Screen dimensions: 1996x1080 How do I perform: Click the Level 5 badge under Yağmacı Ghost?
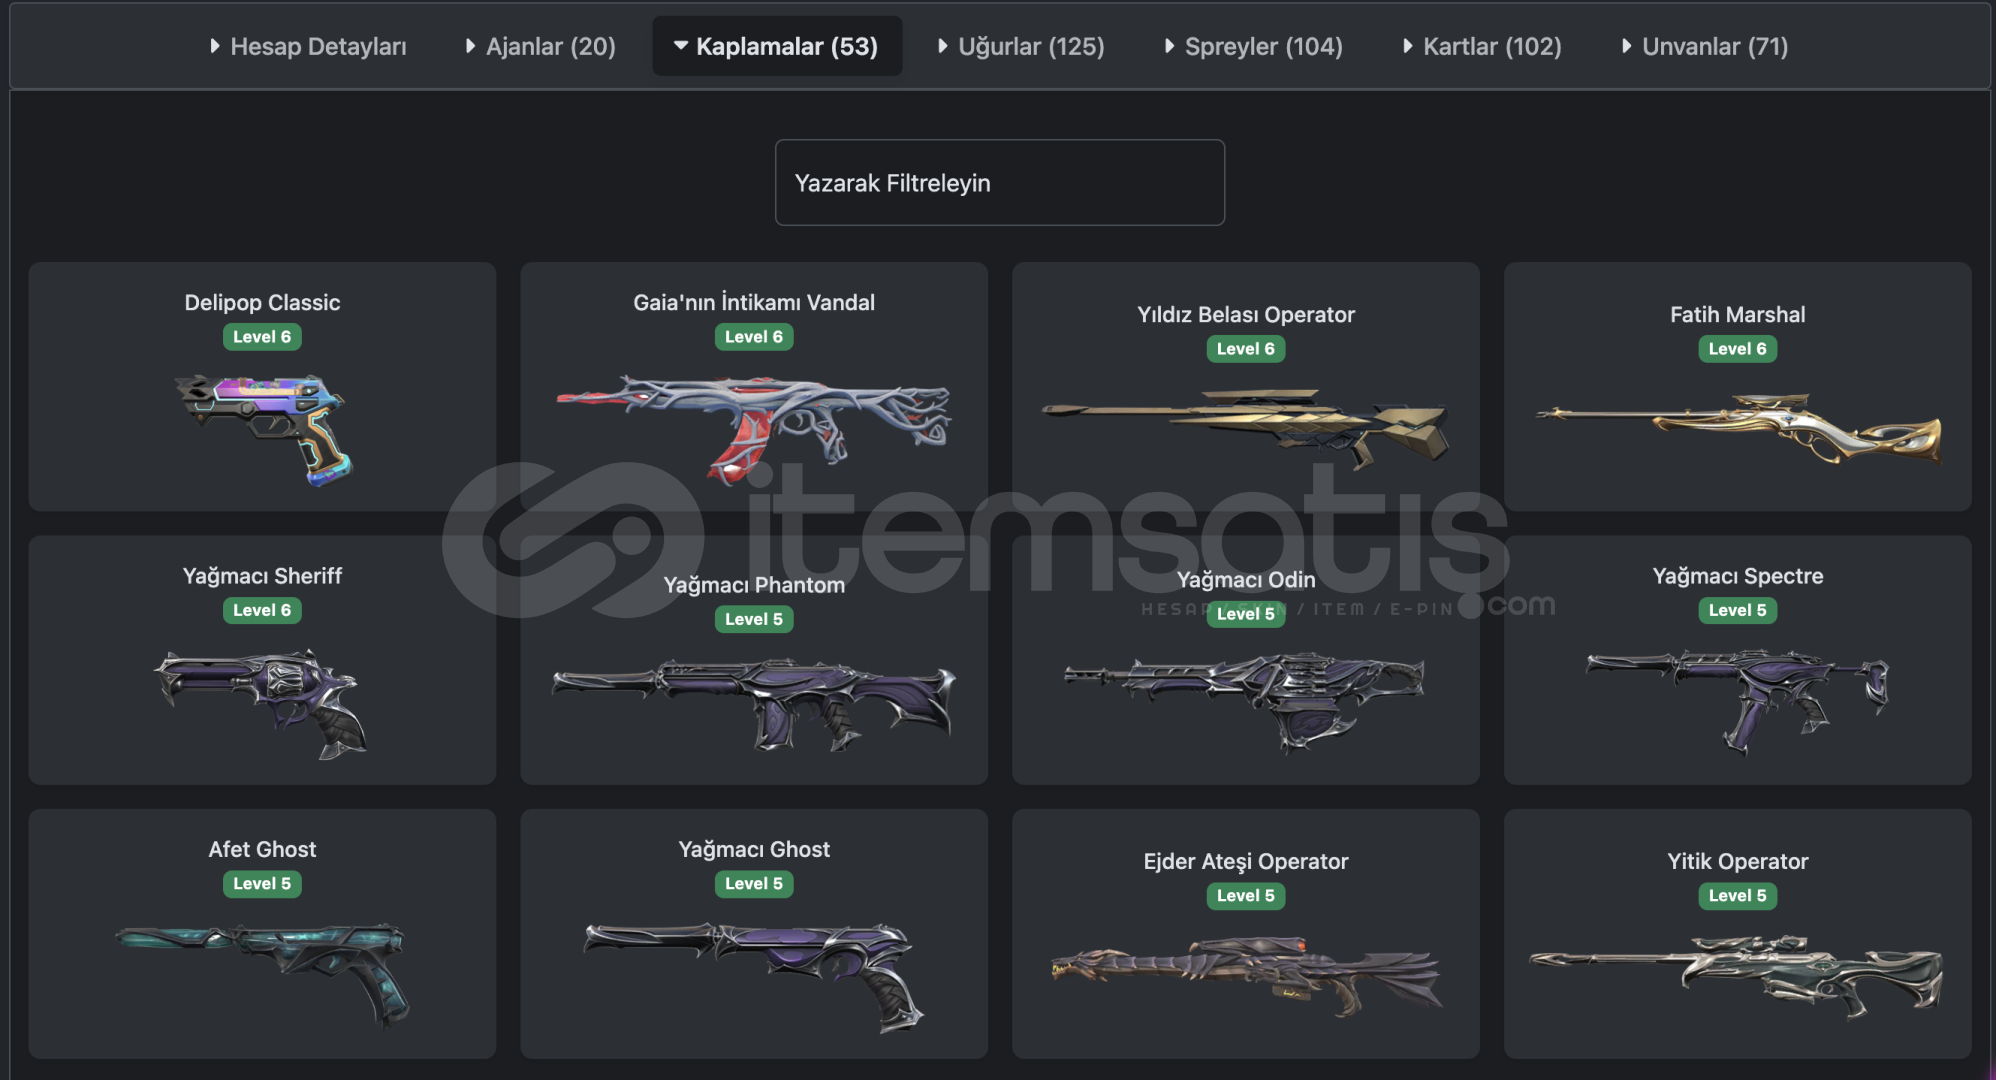pyautogui.click(x=754, y=884)
